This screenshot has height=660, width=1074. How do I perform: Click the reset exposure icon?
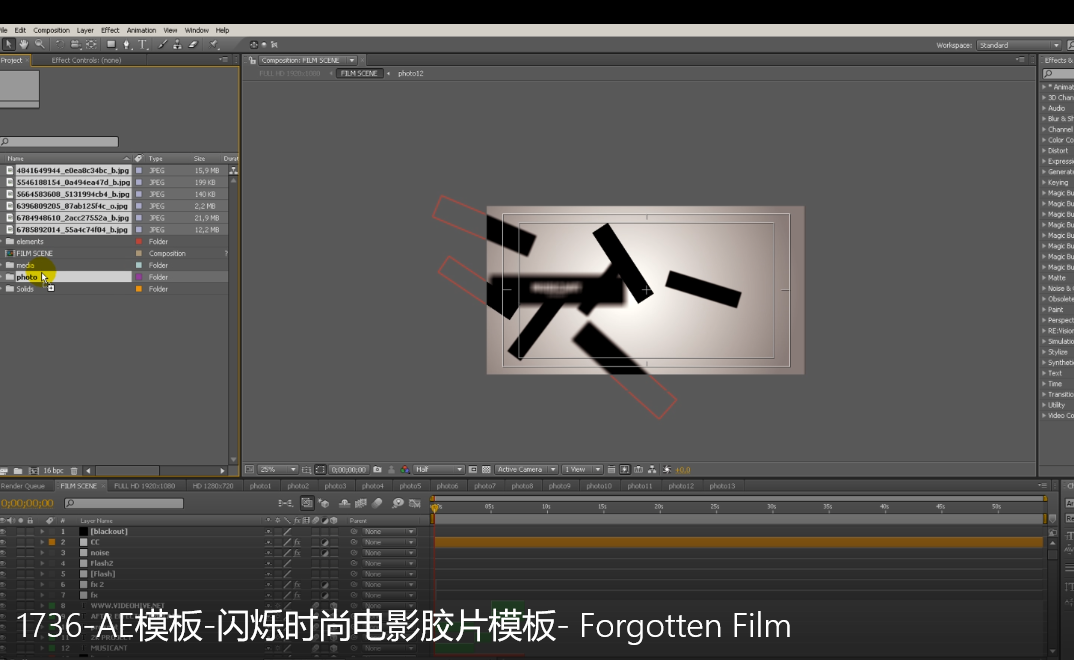[x=666, y=470]
